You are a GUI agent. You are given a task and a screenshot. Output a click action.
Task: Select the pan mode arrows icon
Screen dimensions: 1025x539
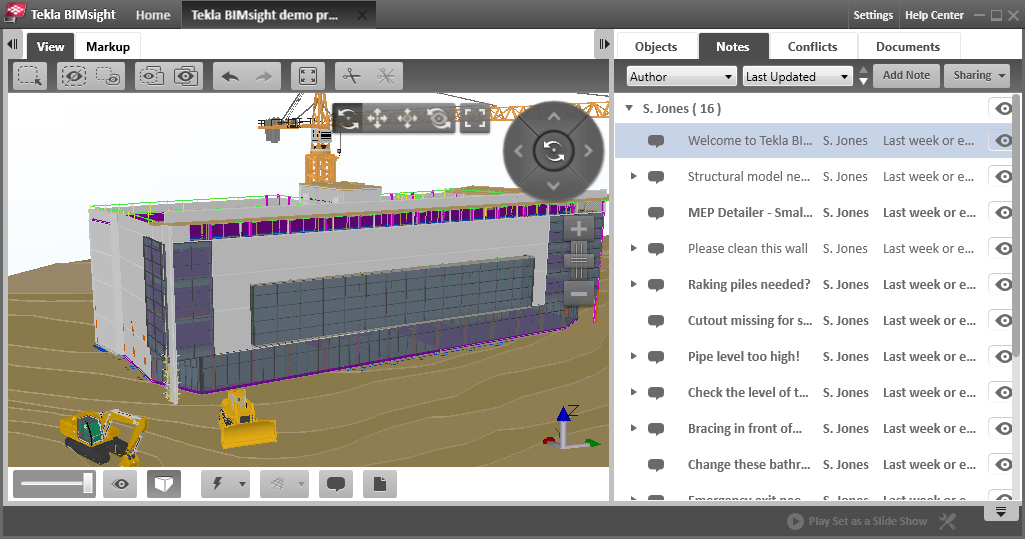tap(378, 119)
